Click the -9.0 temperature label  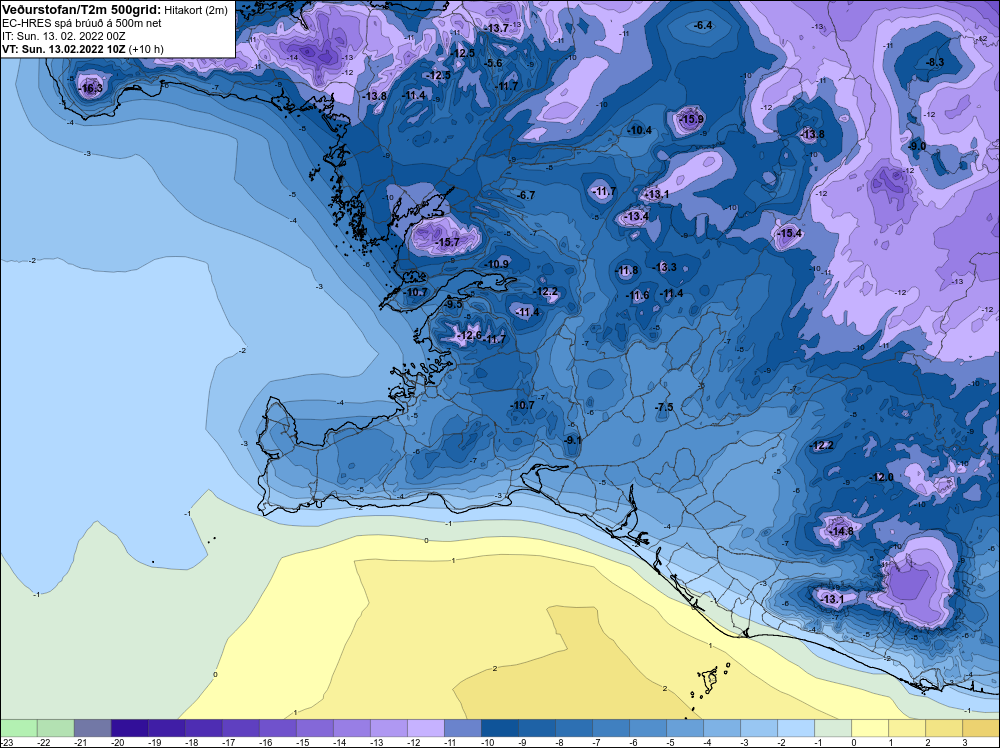[x=916, y=147]
